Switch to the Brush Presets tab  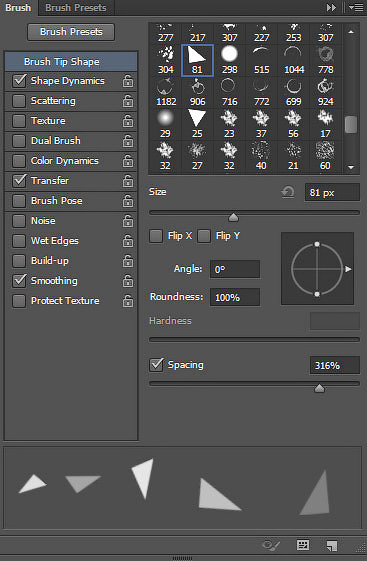click(x=76, y=8)
